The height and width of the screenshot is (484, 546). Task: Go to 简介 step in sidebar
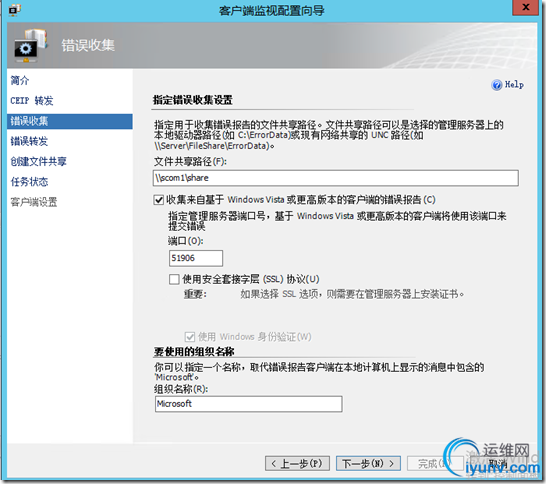coord(20,80)
